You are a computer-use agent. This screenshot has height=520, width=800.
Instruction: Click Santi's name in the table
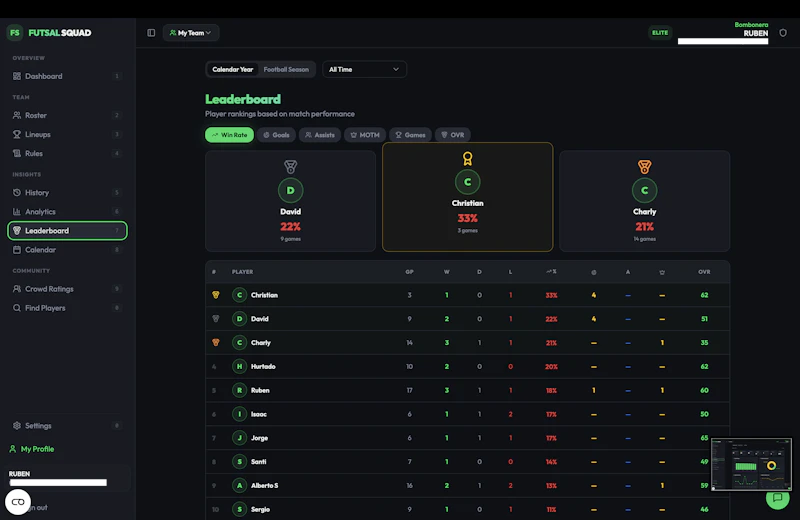(258, 462)
